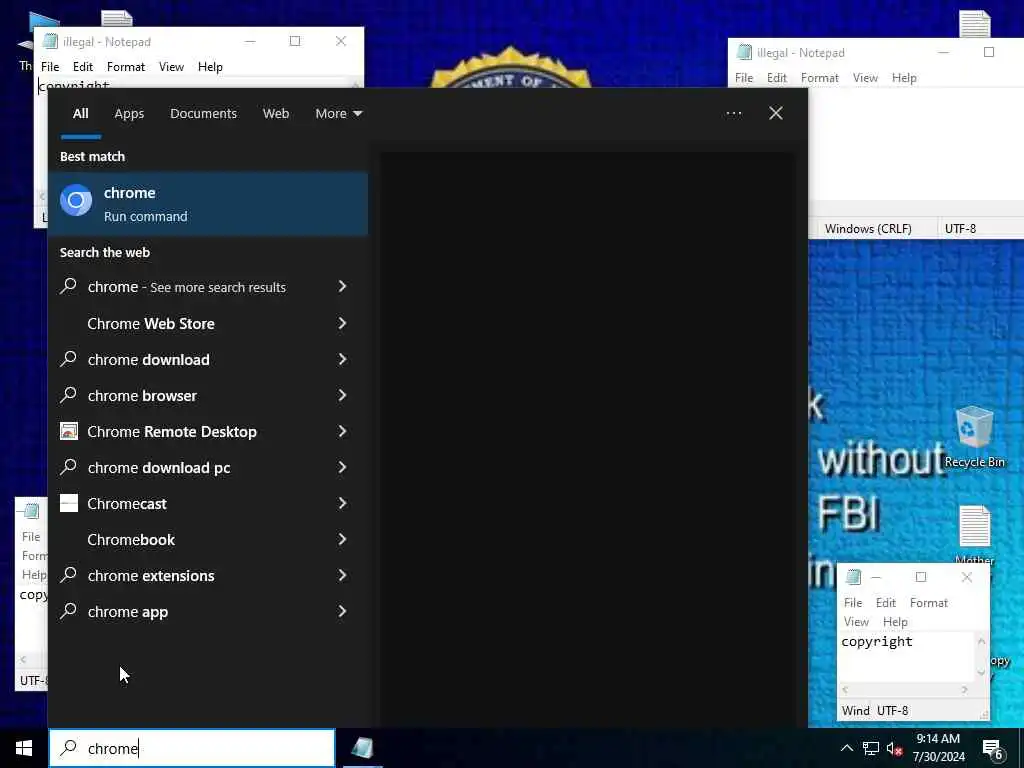
Task: Click UTF-8 status entry in top-right Notepad
Action: (960, 229)
